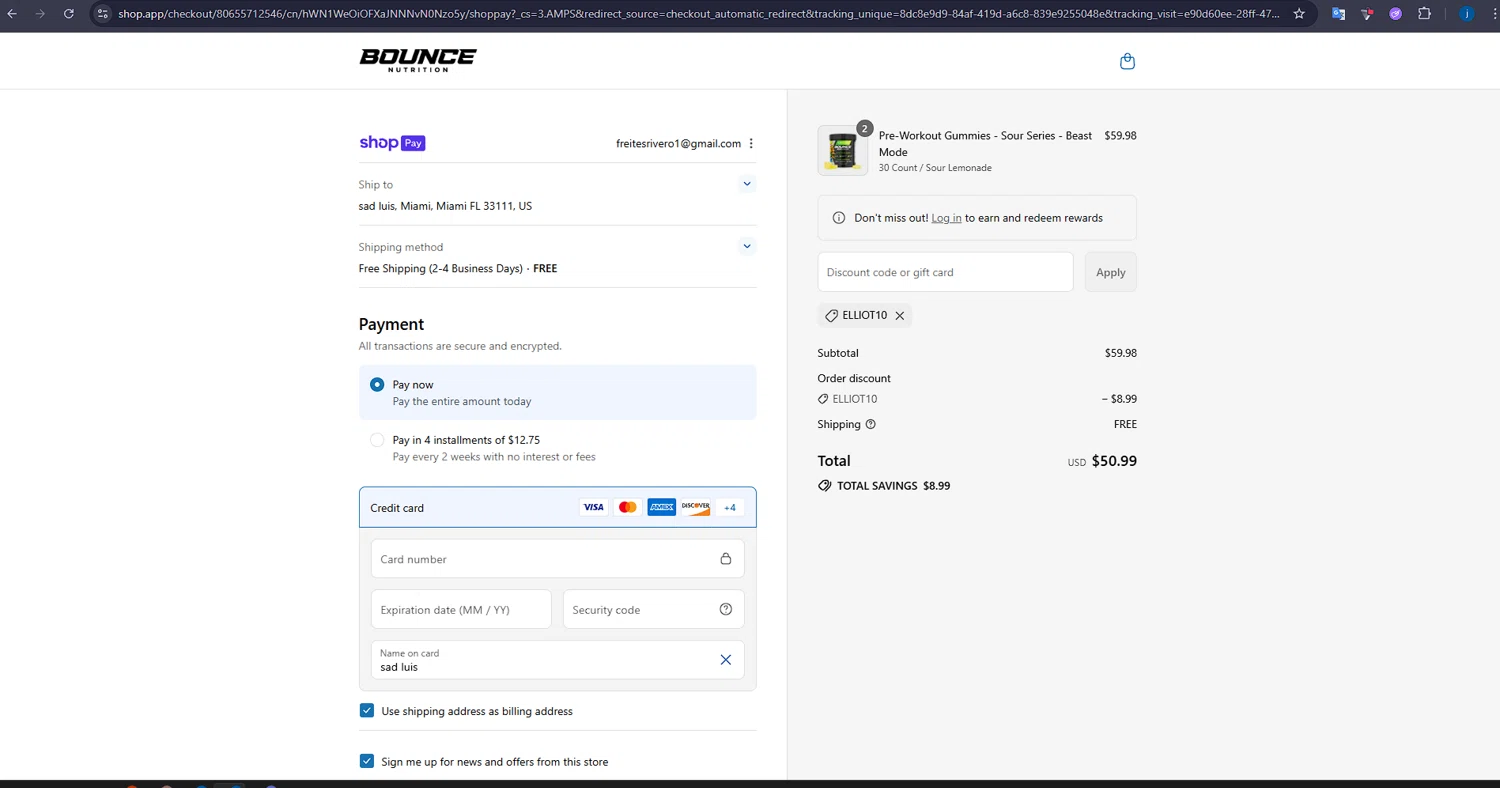Click the Expiration date field
1500x788 pixels.
pos(461,609)
